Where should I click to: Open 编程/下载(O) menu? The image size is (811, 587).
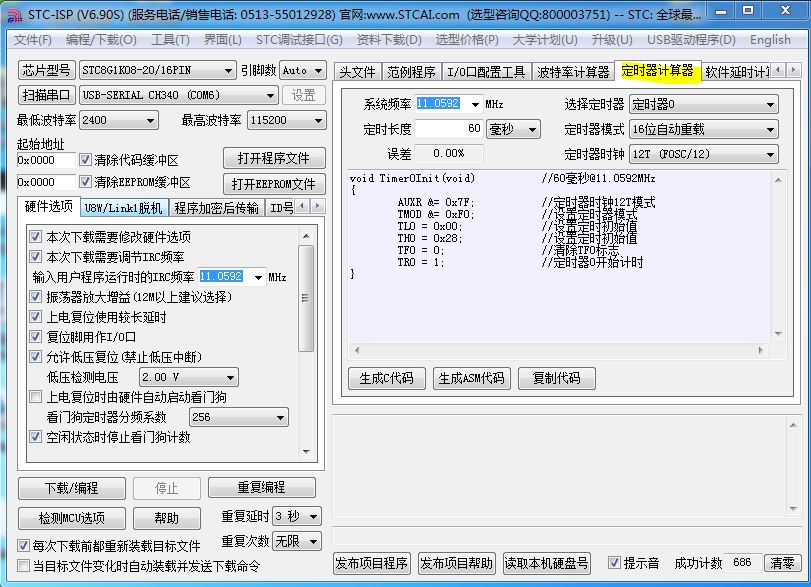[x=101, y=40]
